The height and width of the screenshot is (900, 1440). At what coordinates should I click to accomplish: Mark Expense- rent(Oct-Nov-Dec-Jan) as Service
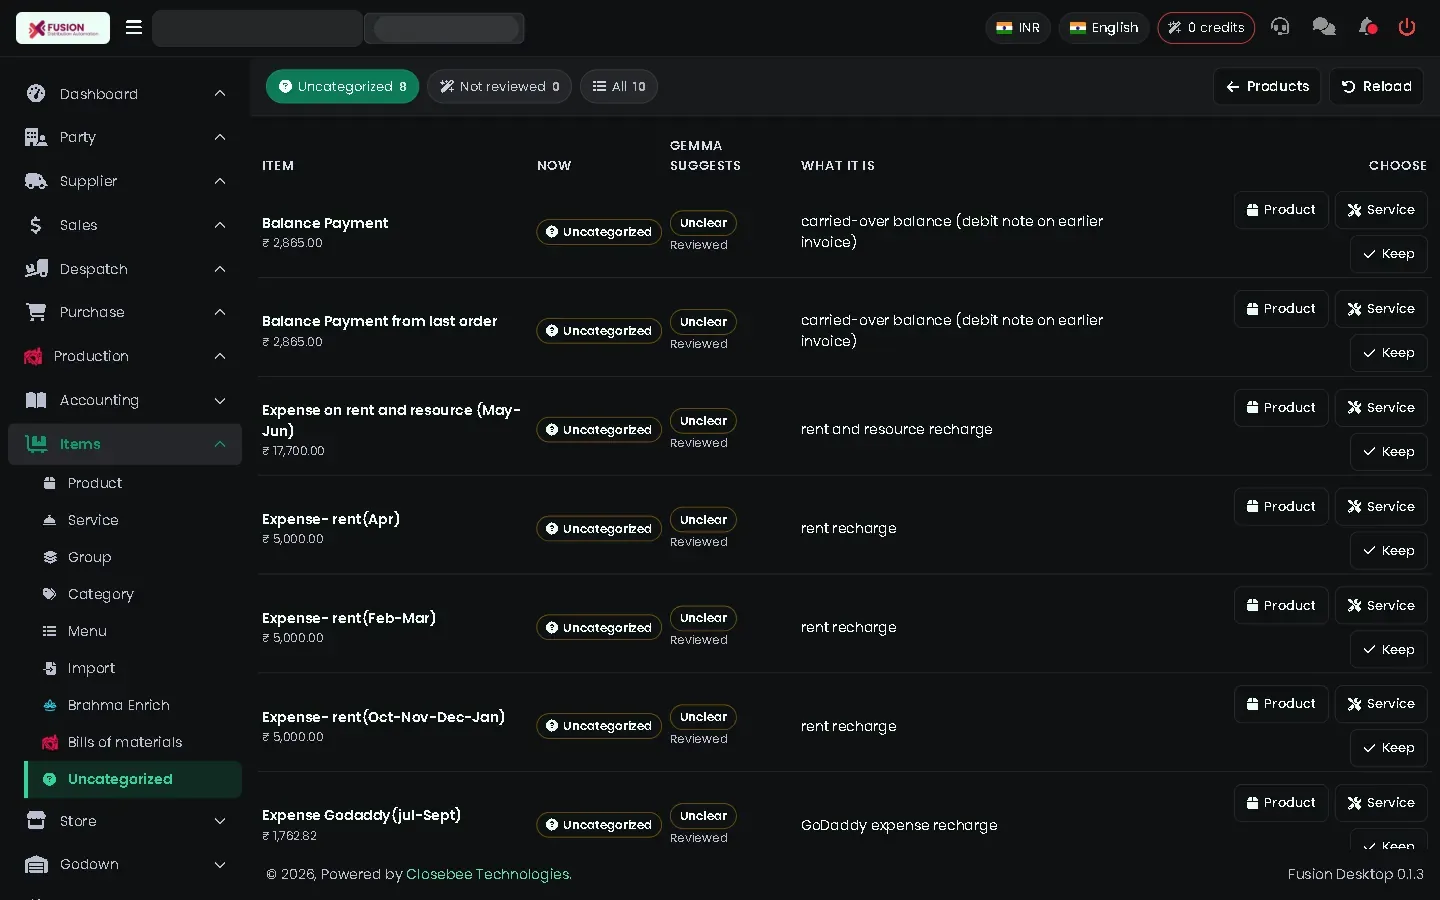(x=1381, y=704)
